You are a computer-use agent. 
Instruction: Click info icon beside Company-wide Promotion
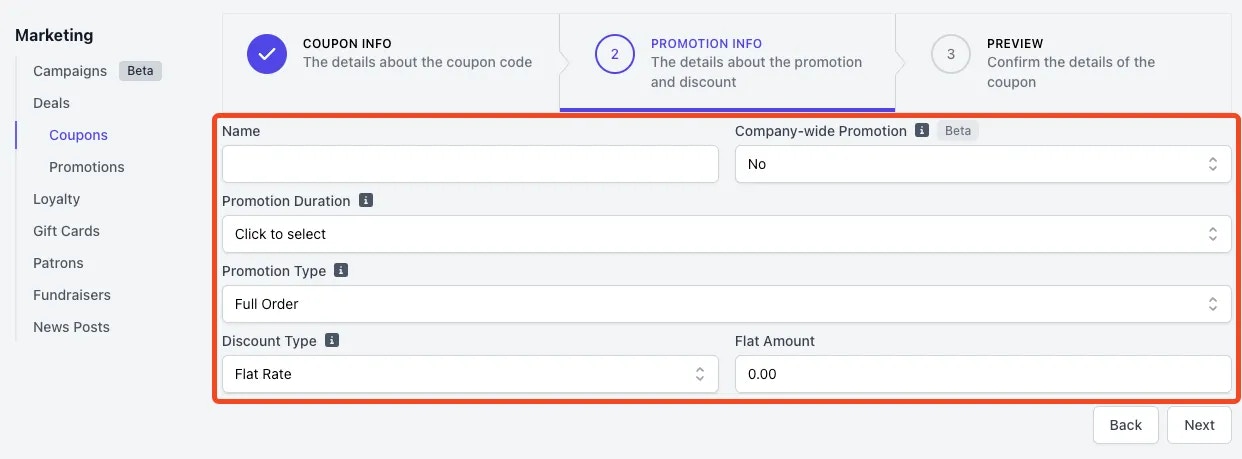(x=922, y=131)
